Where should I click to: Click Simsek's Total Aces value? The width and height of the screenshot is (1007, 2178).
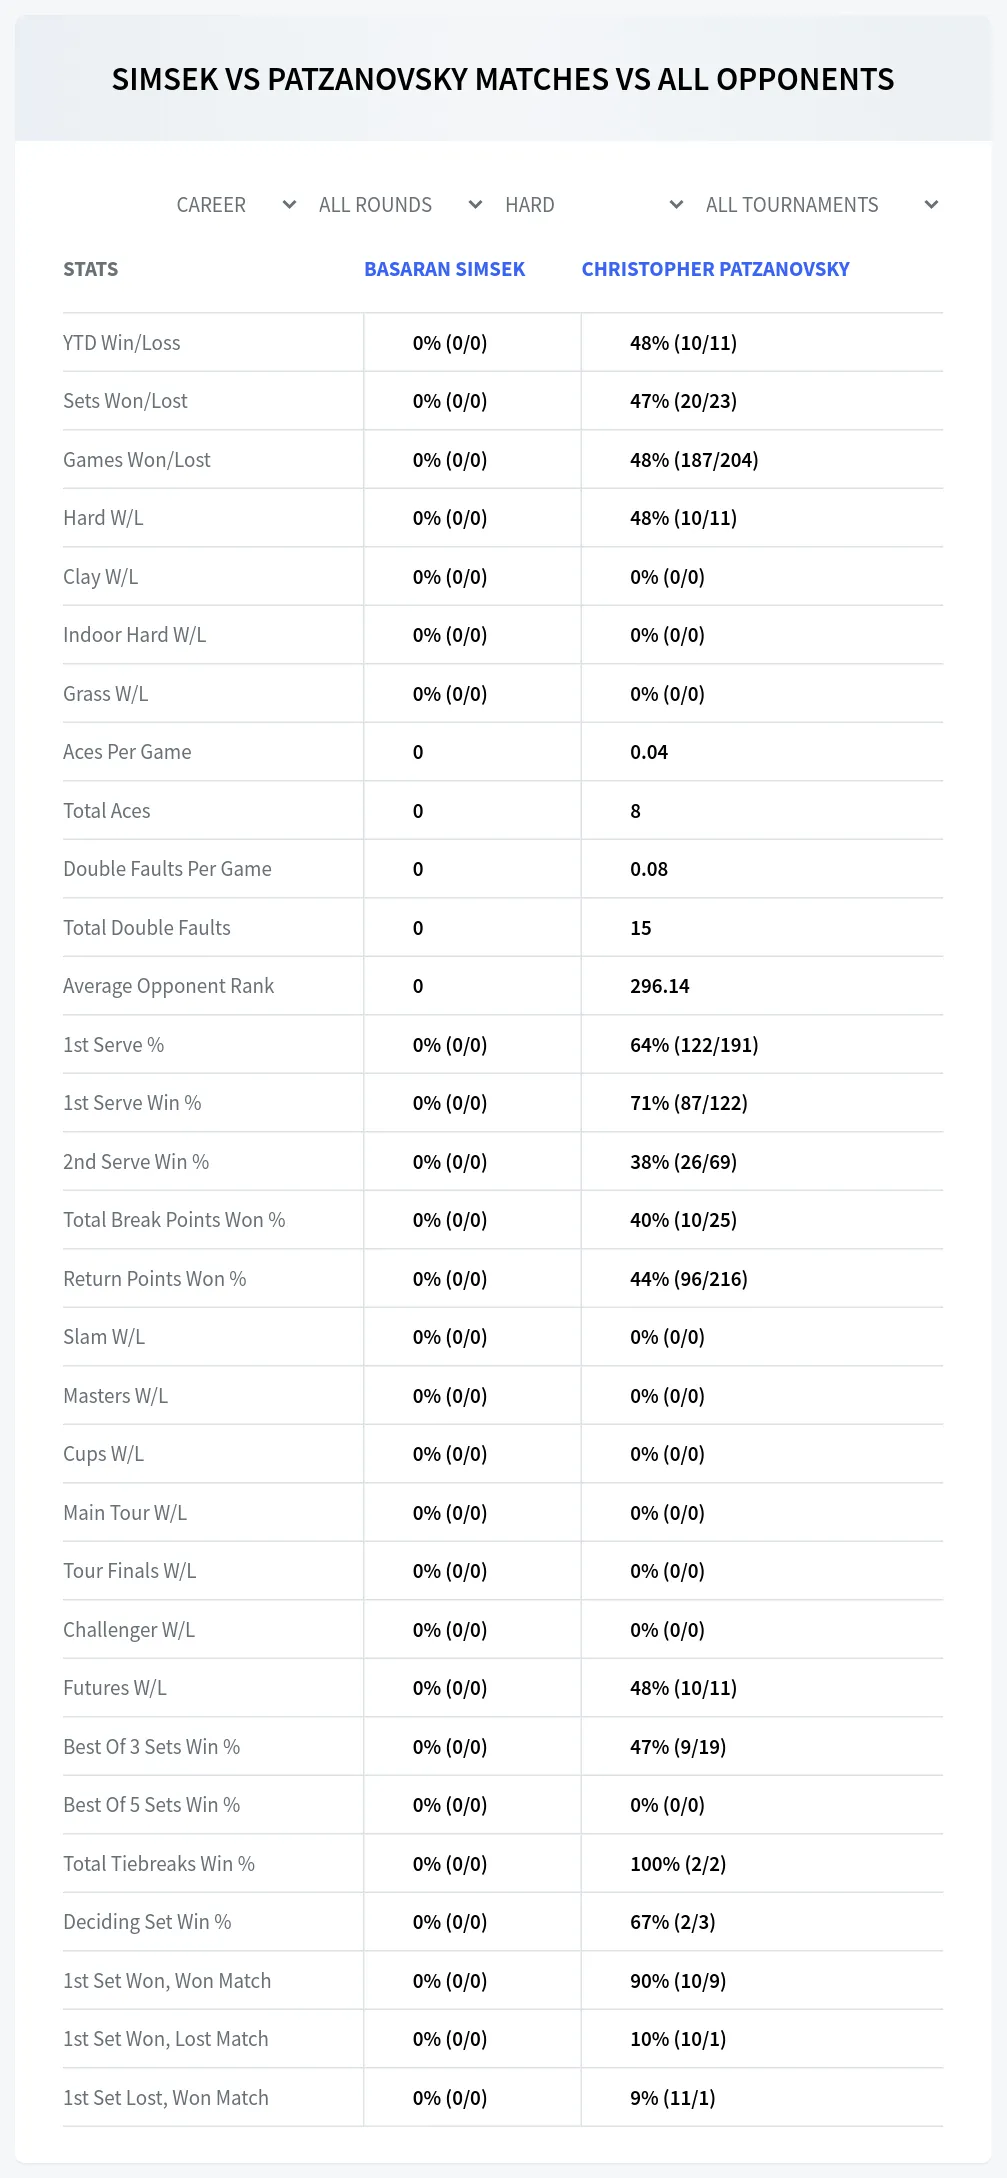(x=418, y=811)
